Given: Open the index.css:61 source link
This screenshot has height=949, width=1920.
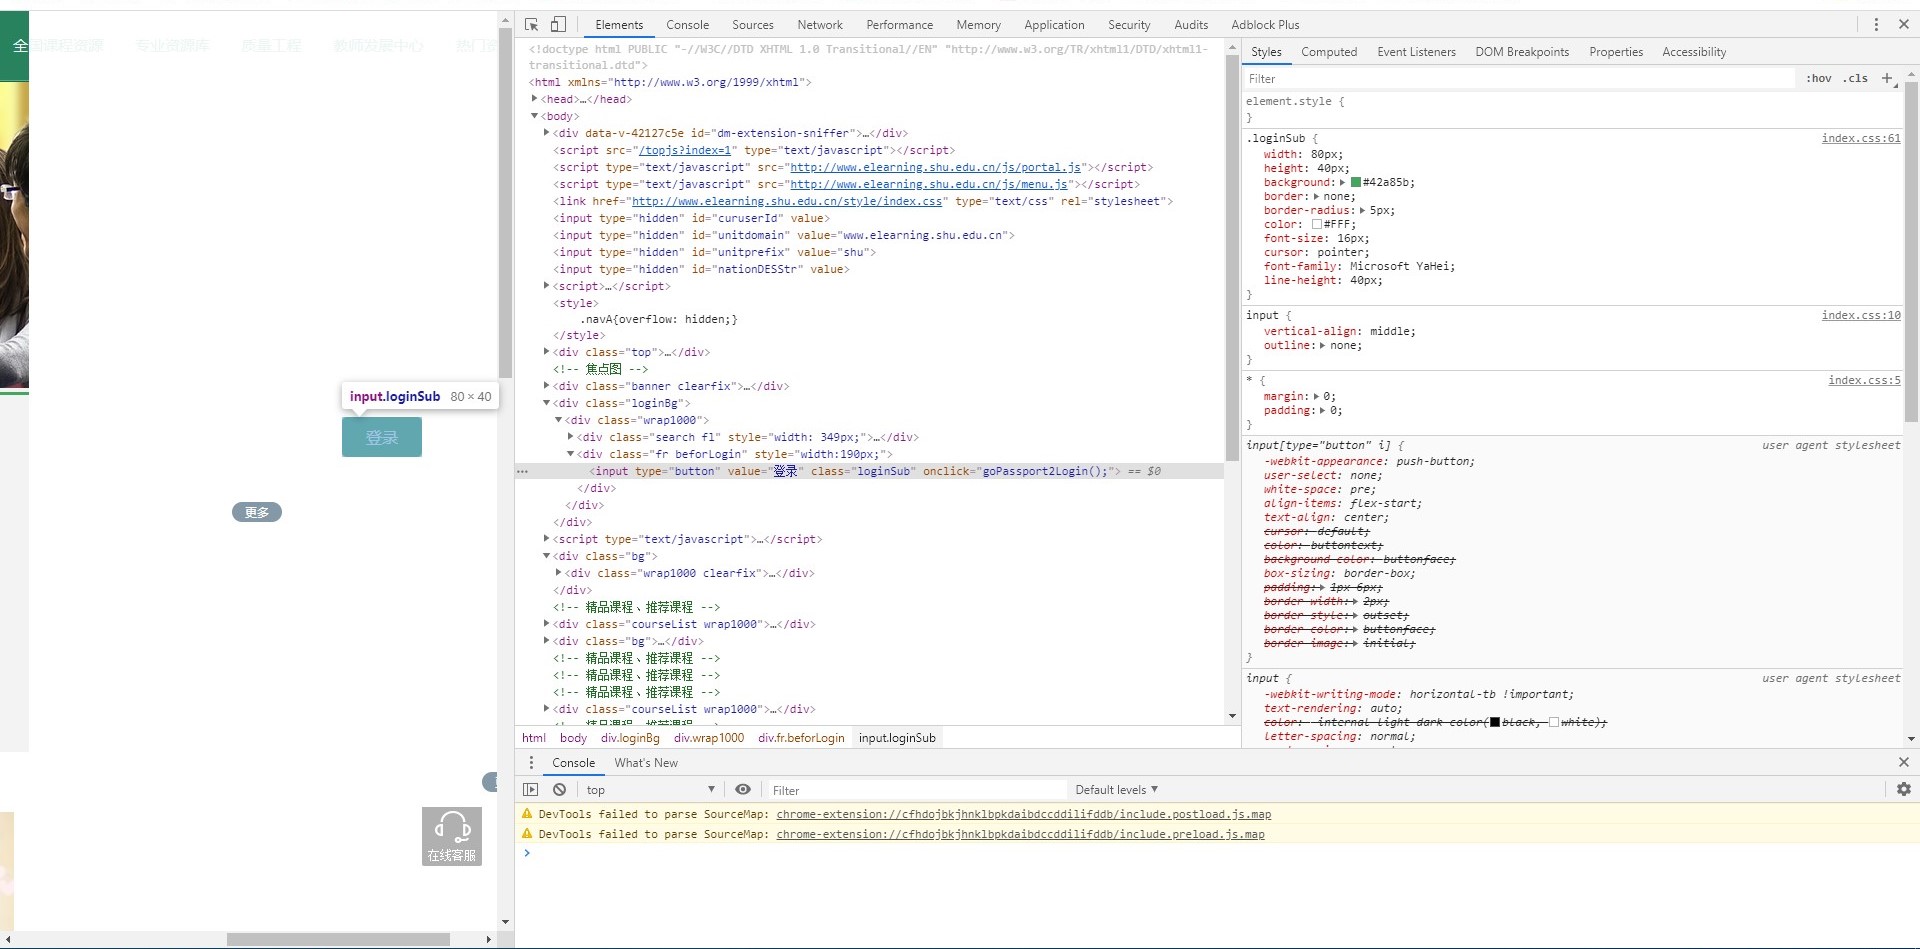Looking at the screenshot, I should [x=1861, y=138].
